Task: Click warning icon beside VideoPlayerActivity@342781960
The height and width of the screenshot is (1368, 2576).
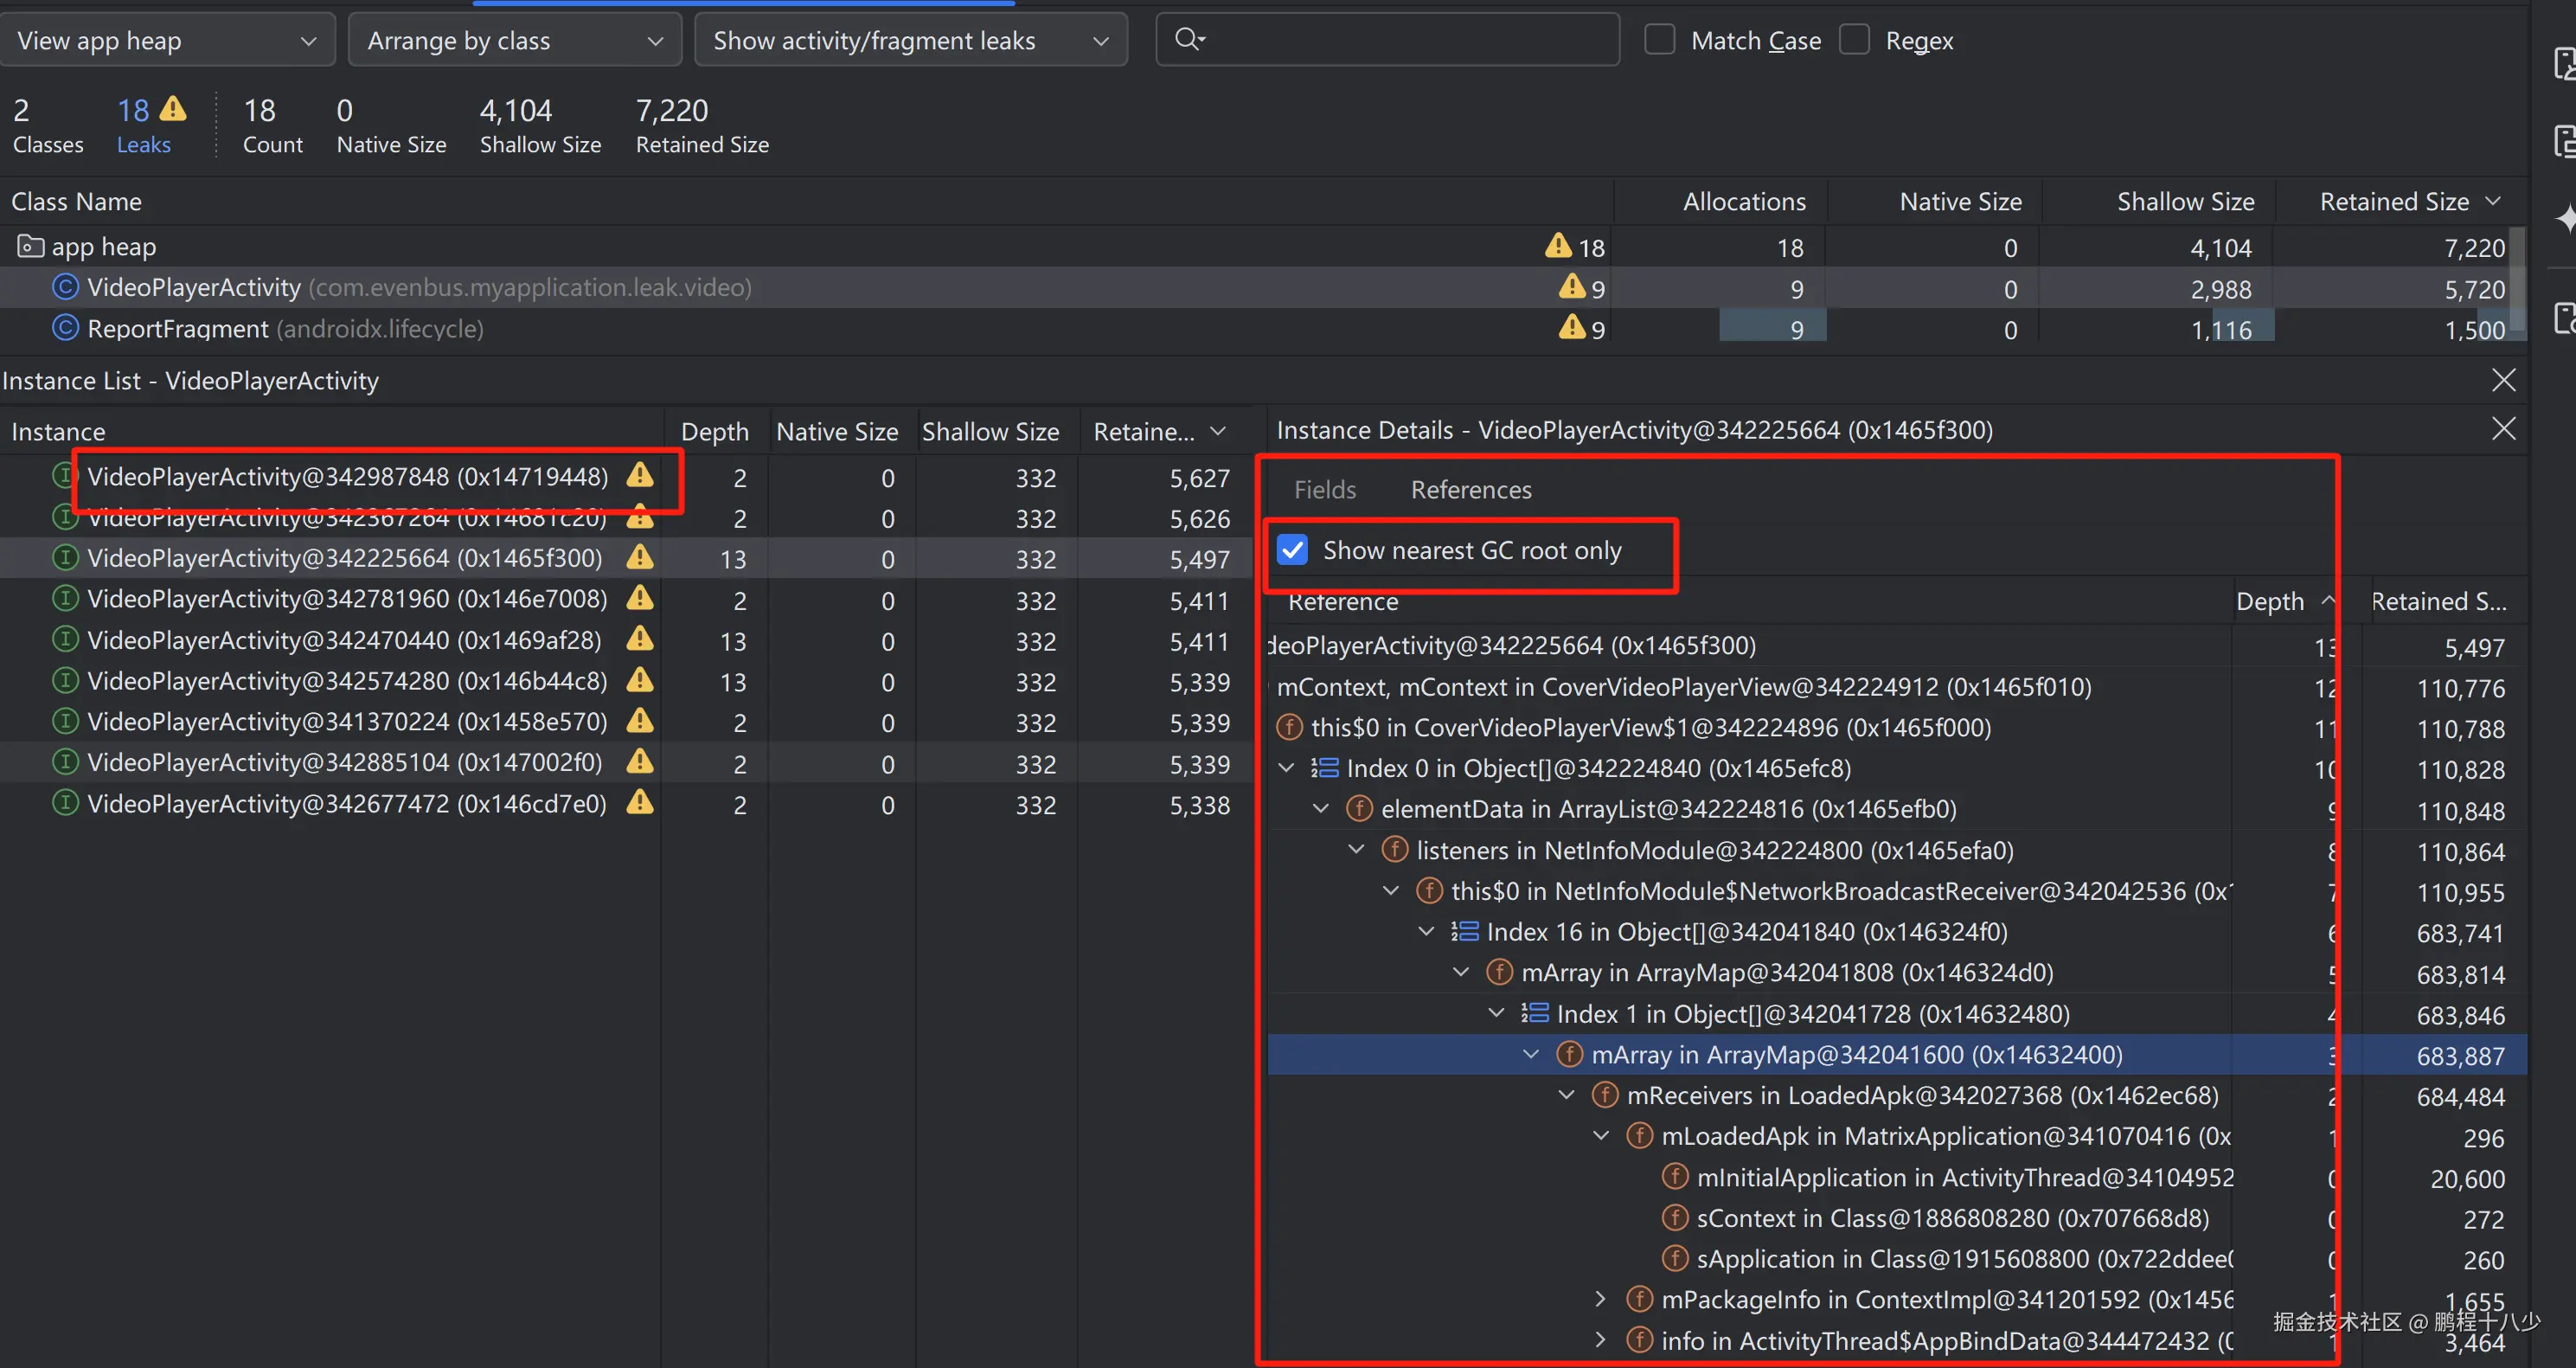Action: [640, 599]
